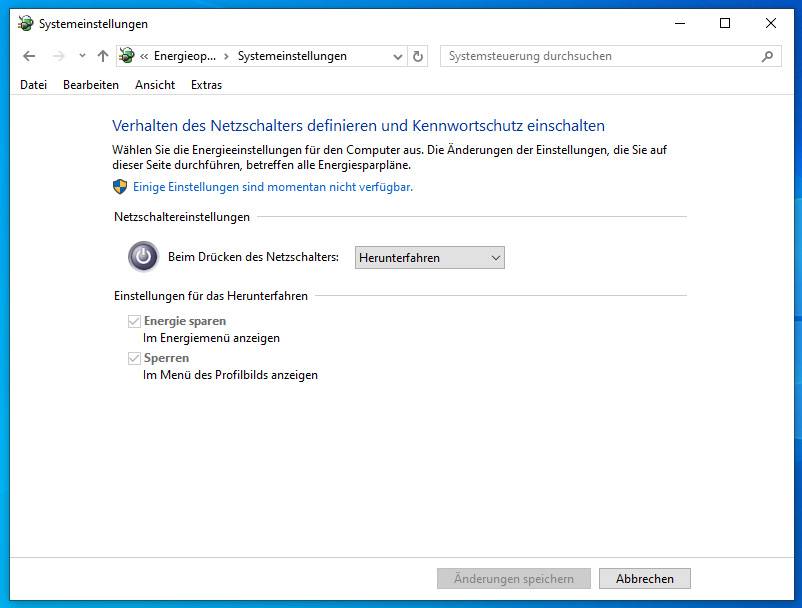Open the Herunterfahren power button dropdown
The width and height of the screenshot is (802, 608).
(x=430, y=258)
